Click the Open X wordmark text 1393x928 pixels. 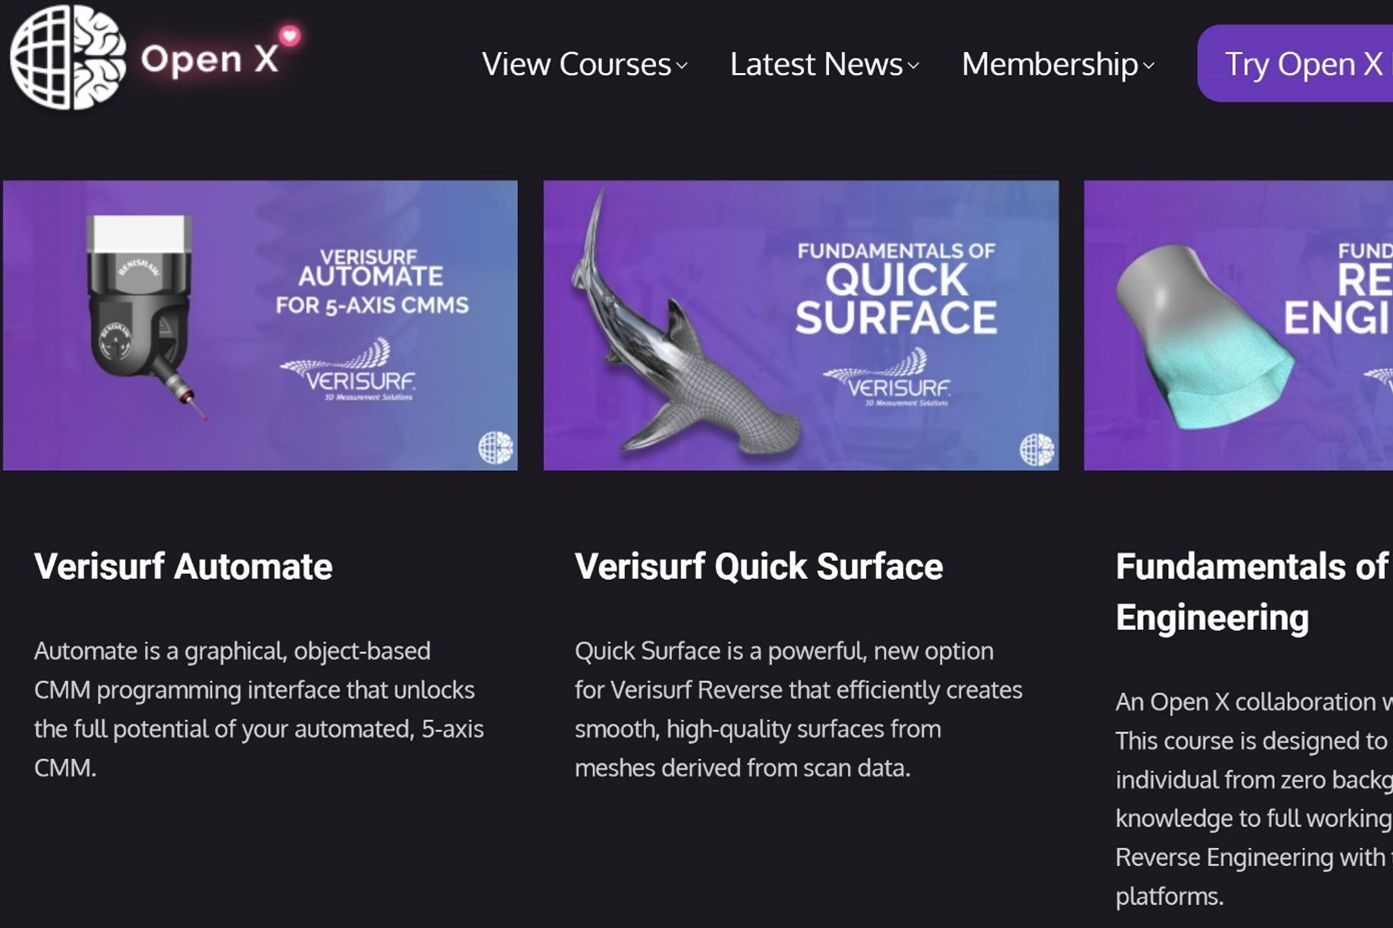(x=209, y=60)
